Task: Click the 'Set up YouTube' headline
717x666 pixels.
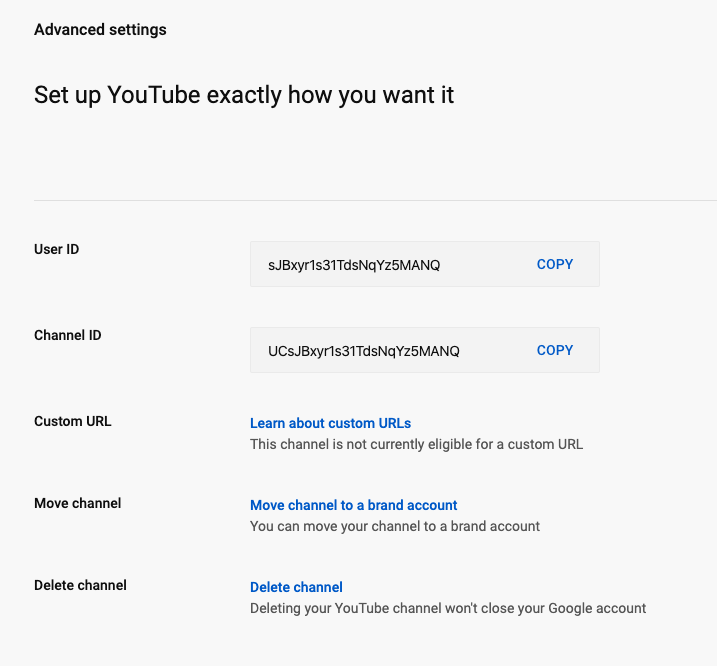Action: click(x=244, y=95)
